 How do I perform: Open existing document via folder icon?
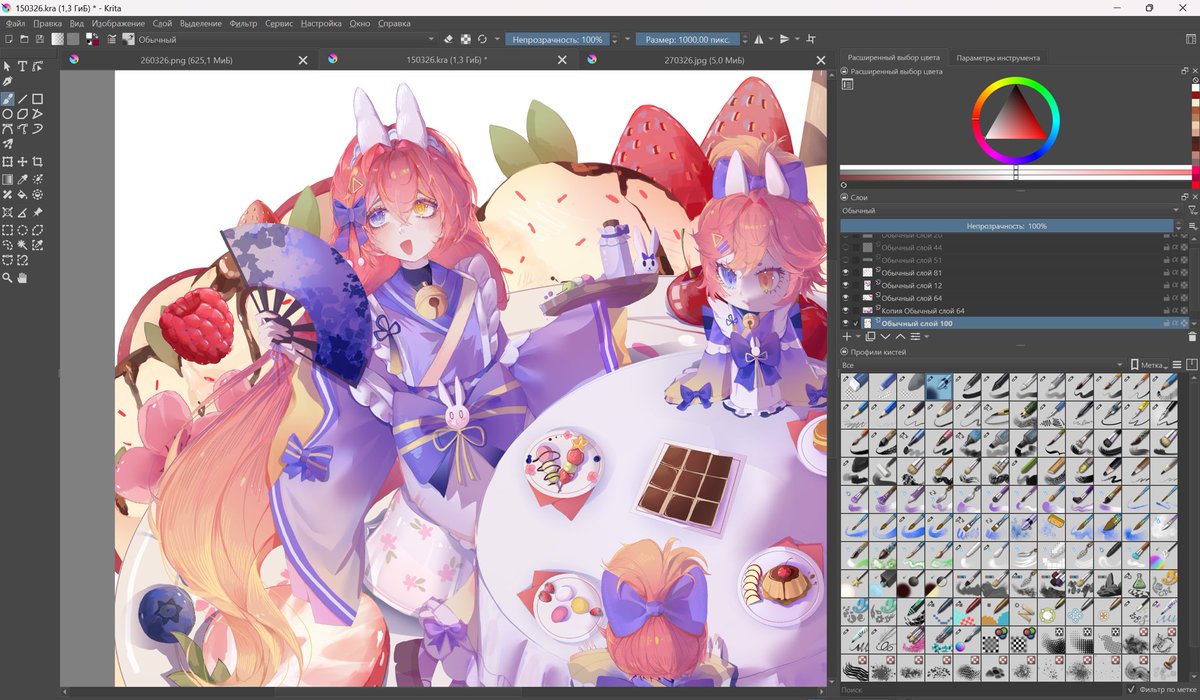(x=23, y=40)
